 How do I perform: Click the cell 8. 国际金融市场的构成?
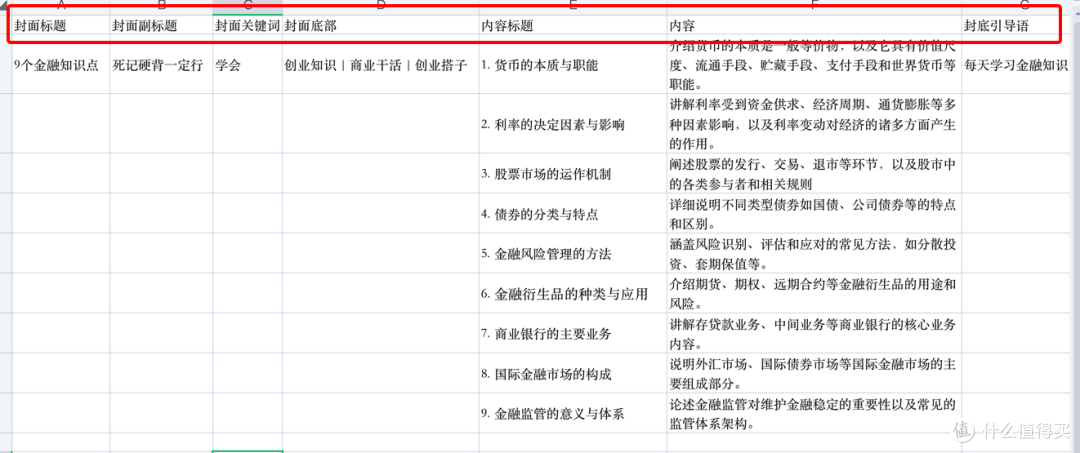click(573, 374)
